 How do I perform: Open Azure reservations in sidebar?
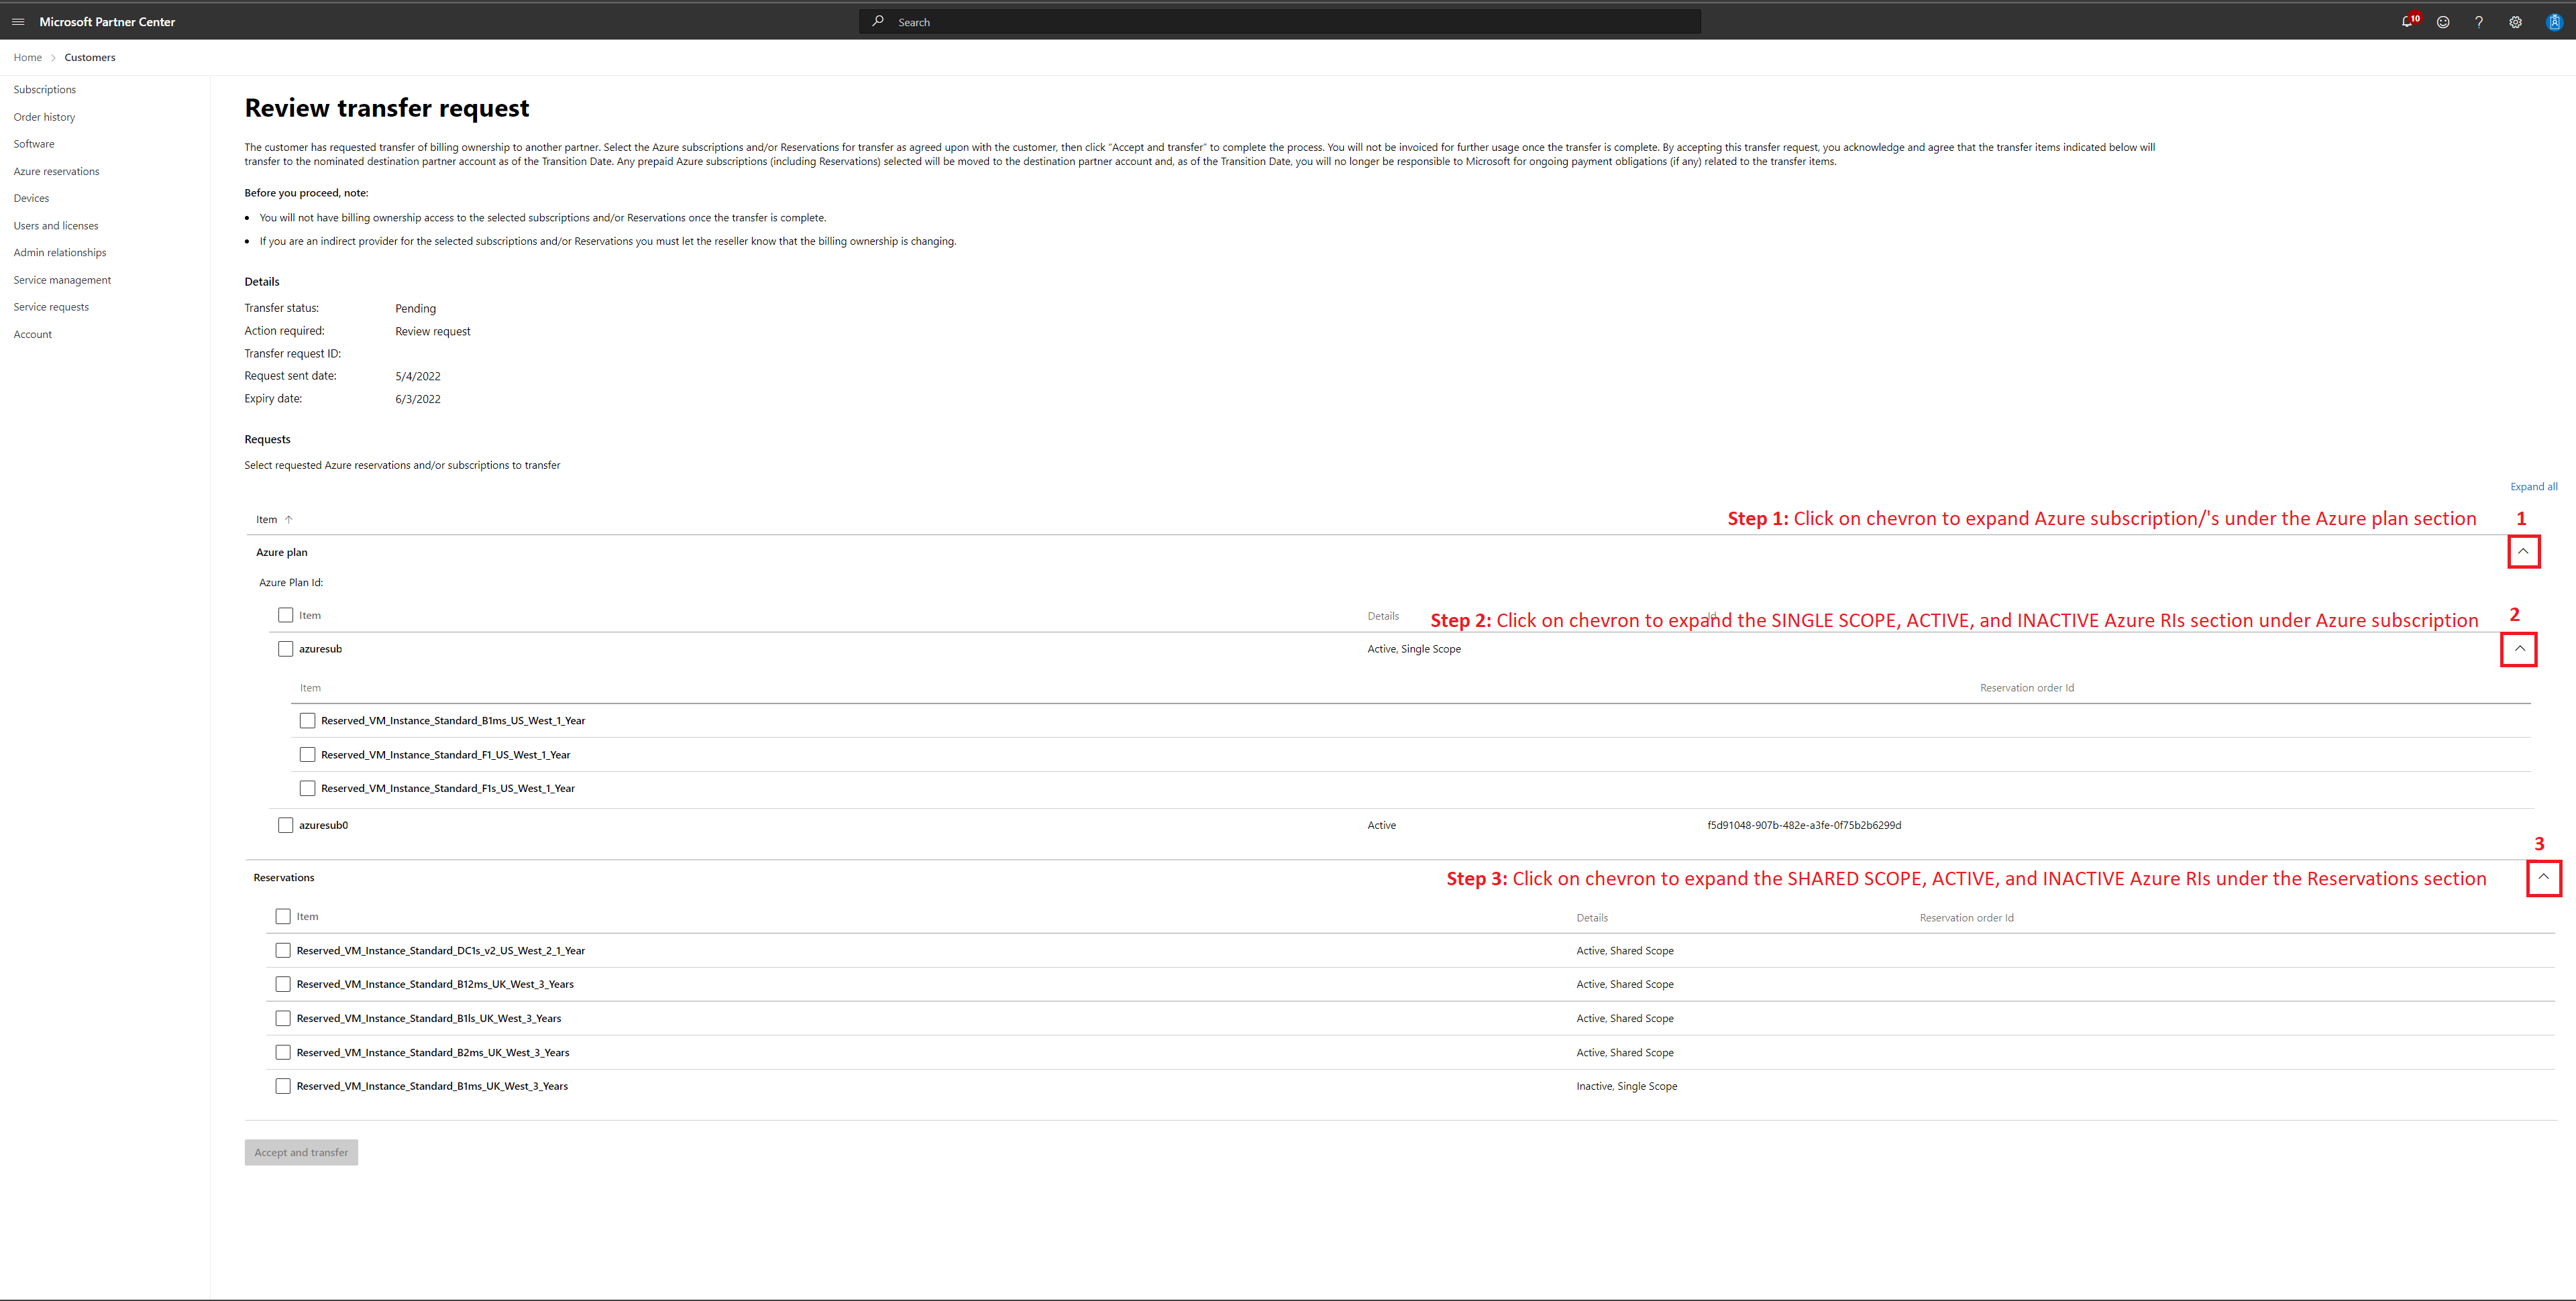pyautogui.click(x=57, y=171)
